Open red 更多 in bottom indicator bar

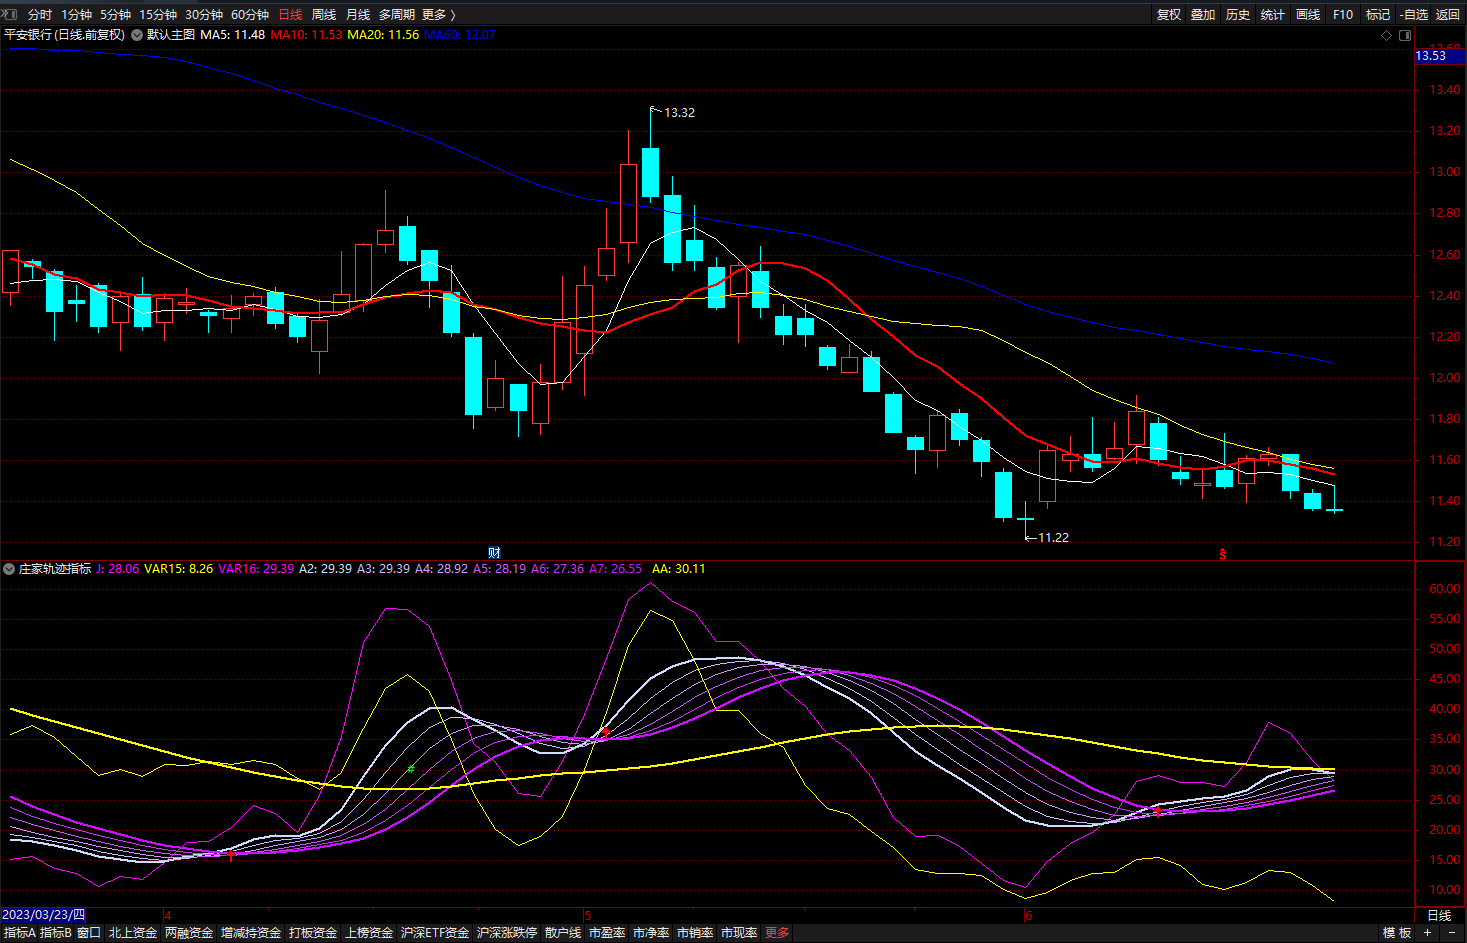[x=777, y=932]
